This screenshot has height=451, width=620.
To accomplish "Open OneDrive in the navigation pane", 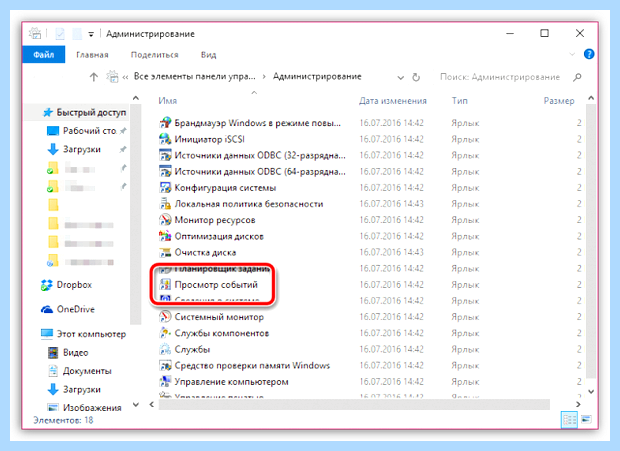I will pyautogui.click(x=68, y=309).
